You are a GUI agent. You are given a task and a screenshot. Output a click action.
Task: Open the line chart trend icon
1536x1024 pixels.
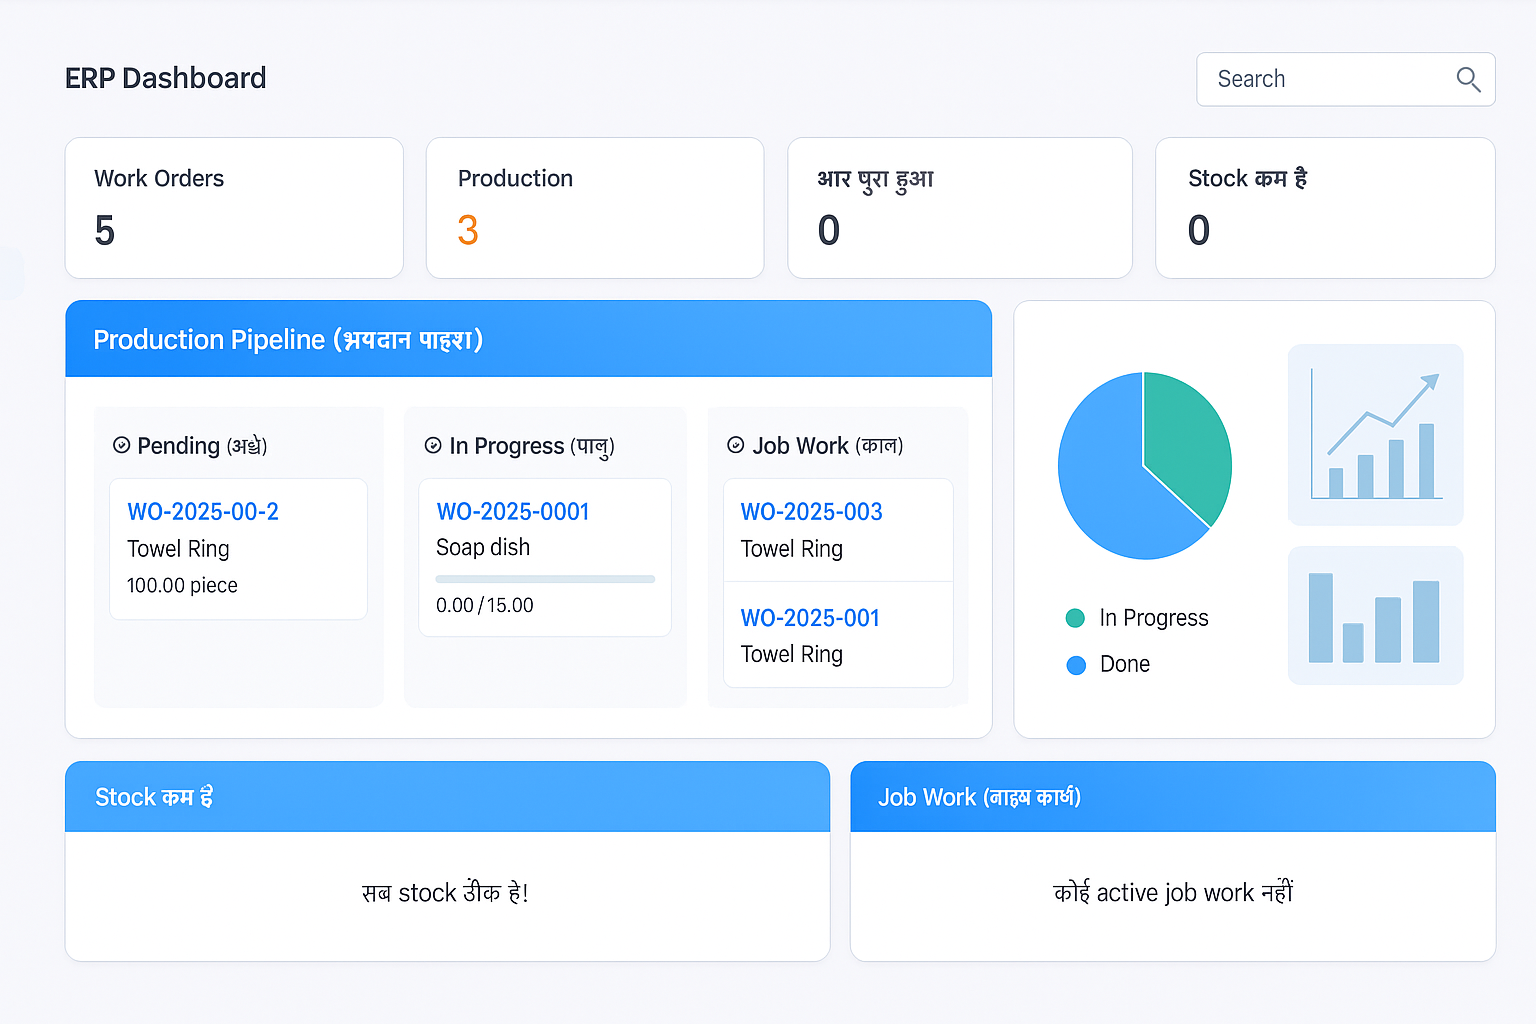click(x=1375, y=434)
